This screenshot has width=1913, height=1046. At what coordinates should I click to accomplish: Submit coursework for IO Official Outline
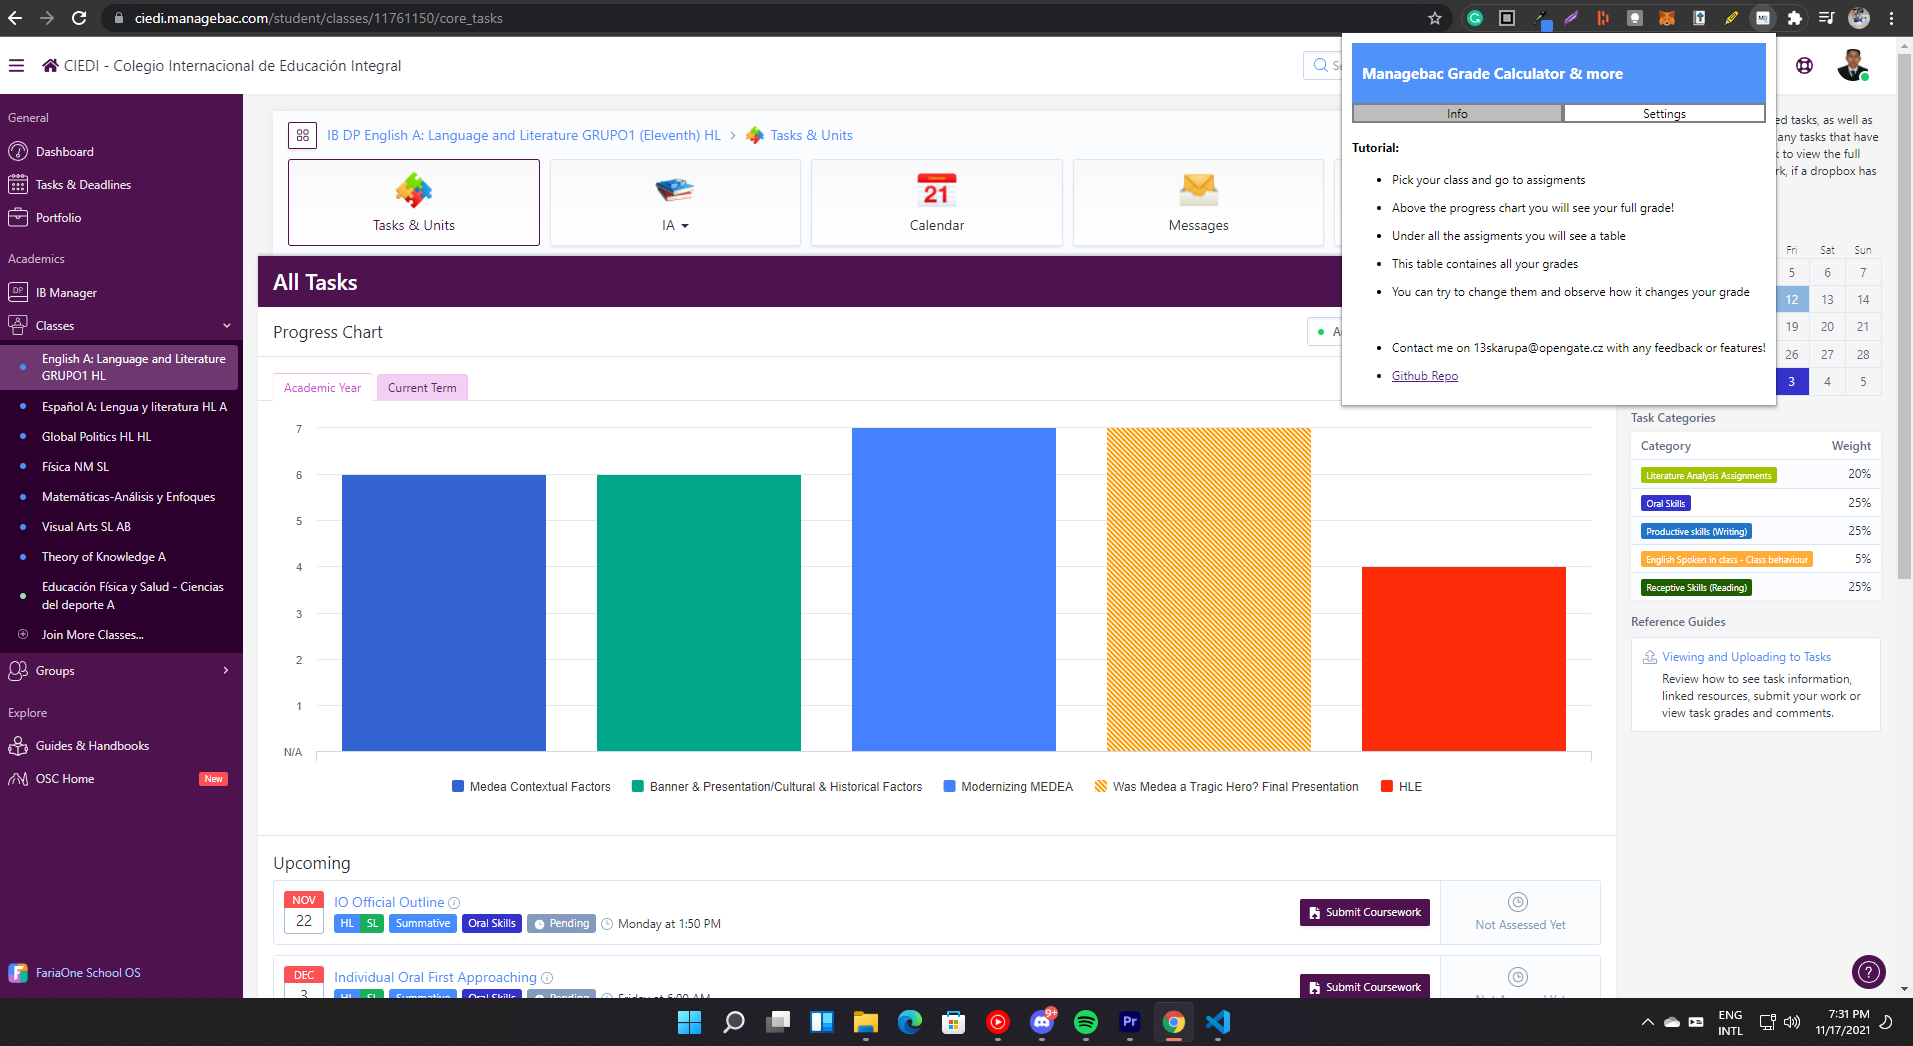[1363, 912]
